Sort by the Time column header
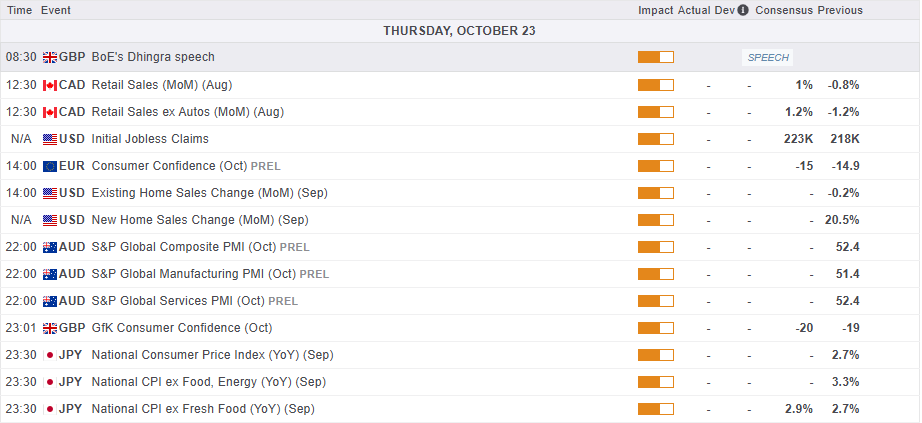This screenshot has width=922, height=423. (x=19, y=10)
